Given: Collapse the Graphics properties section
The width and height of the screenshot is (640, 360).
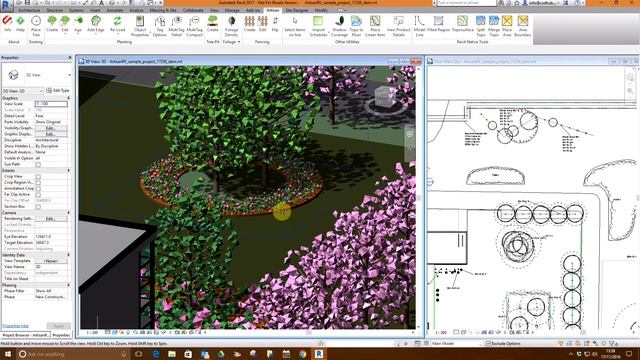Looking at the screenshot, I should click(68, 98).
